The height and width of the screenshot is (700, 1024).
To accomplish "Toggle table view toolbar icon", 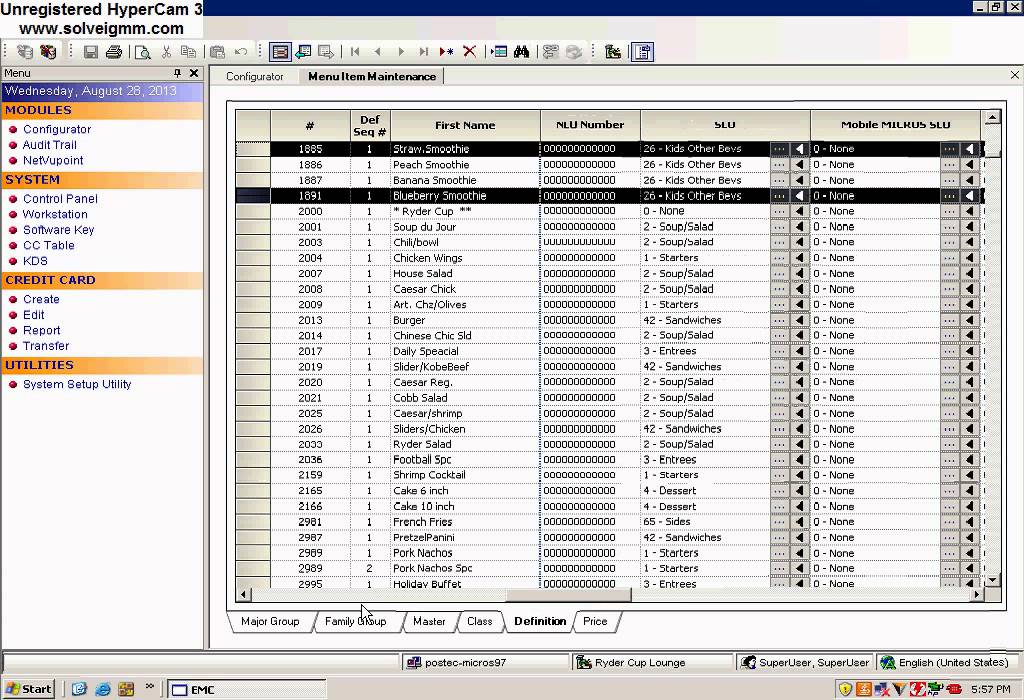I will click(x=280, y=52).
